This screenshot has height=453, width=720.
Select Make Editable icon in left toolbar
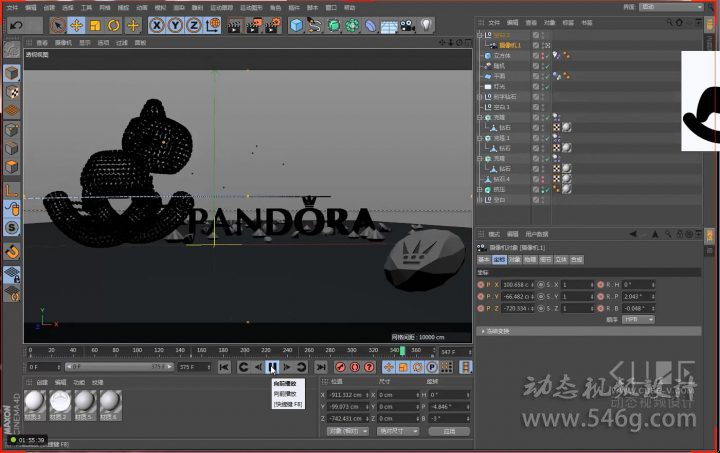pyautogui.click(x=12, y=50)
